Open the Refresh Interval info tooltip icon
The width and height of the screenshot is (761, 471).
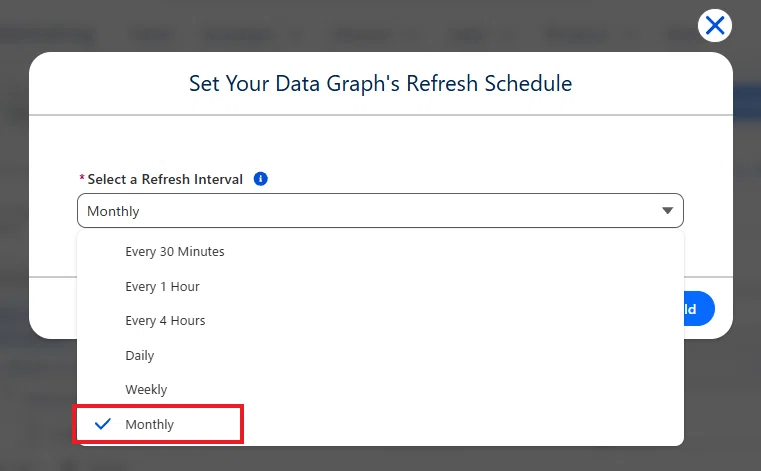[261, 179]
